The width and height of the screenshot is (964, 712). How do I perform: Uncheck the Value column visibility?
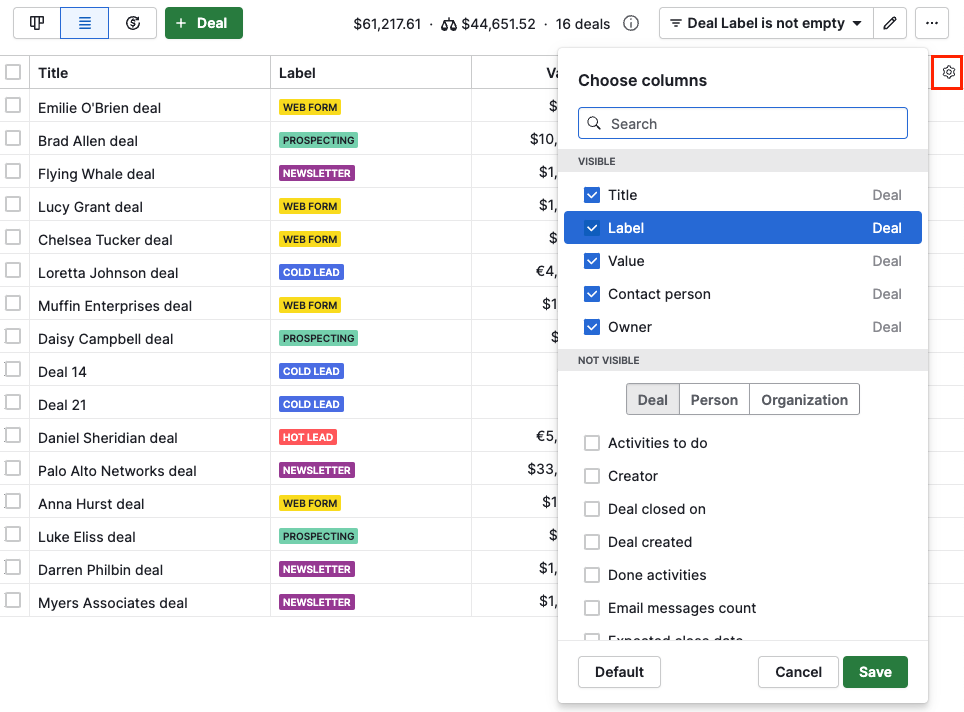[x=592, y=260]
